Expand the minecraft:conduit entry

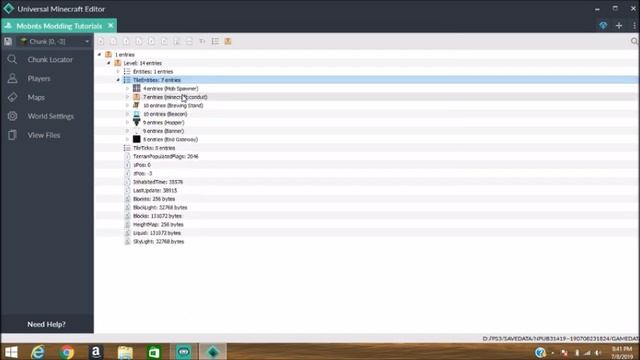(127, 97)
